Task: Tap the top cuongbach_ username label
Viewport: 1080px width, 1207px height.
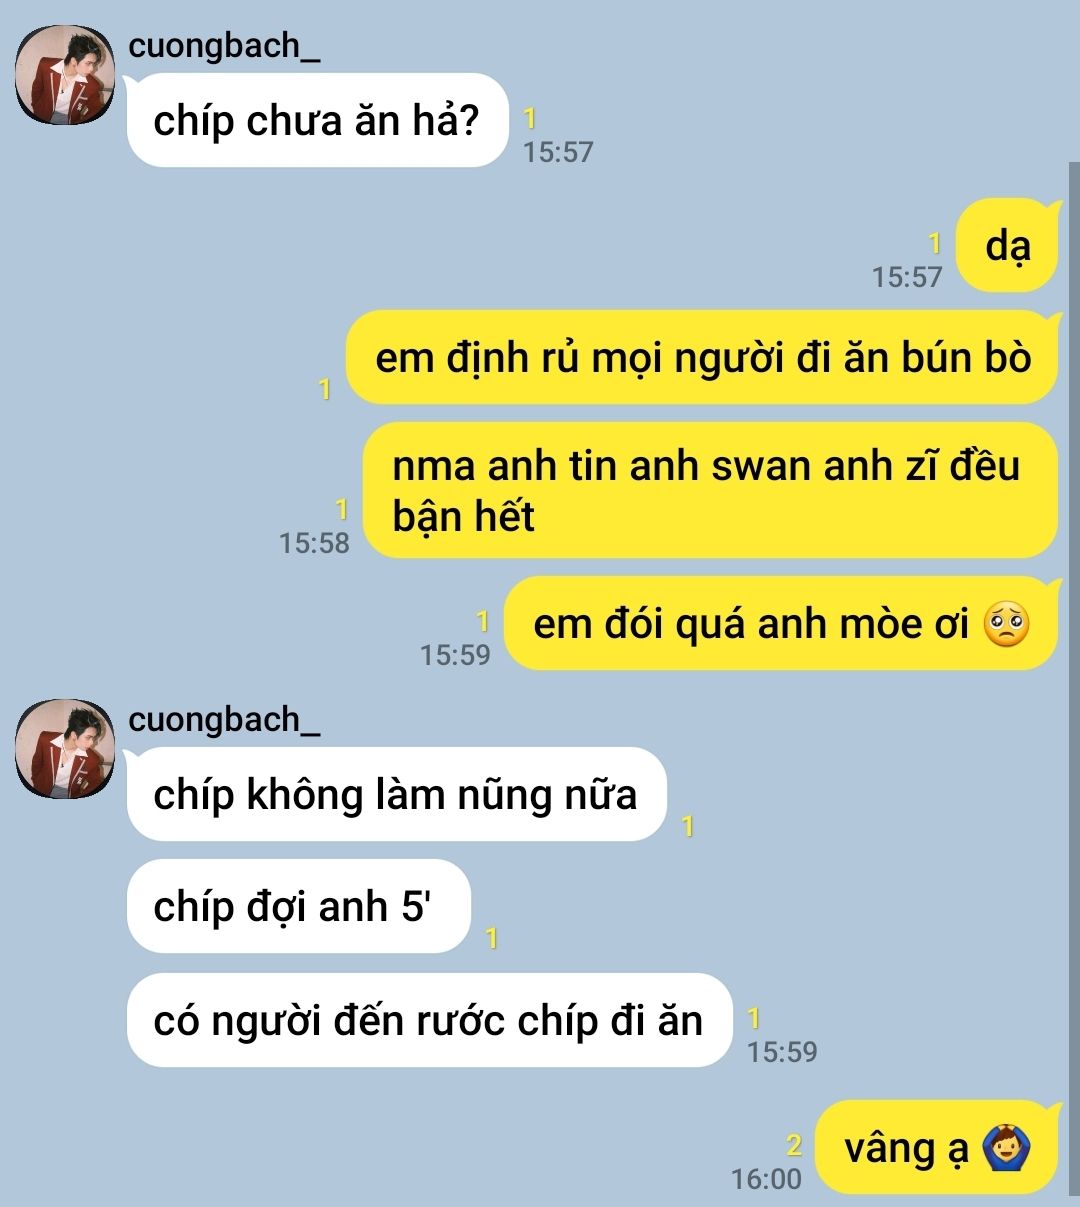Action: coord(224,45)
